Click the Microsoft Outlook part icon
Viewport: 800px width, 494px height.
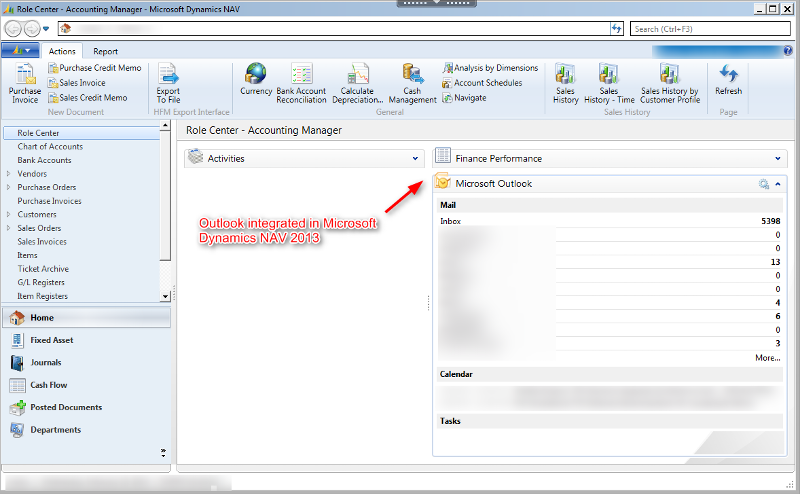[443, 182]
